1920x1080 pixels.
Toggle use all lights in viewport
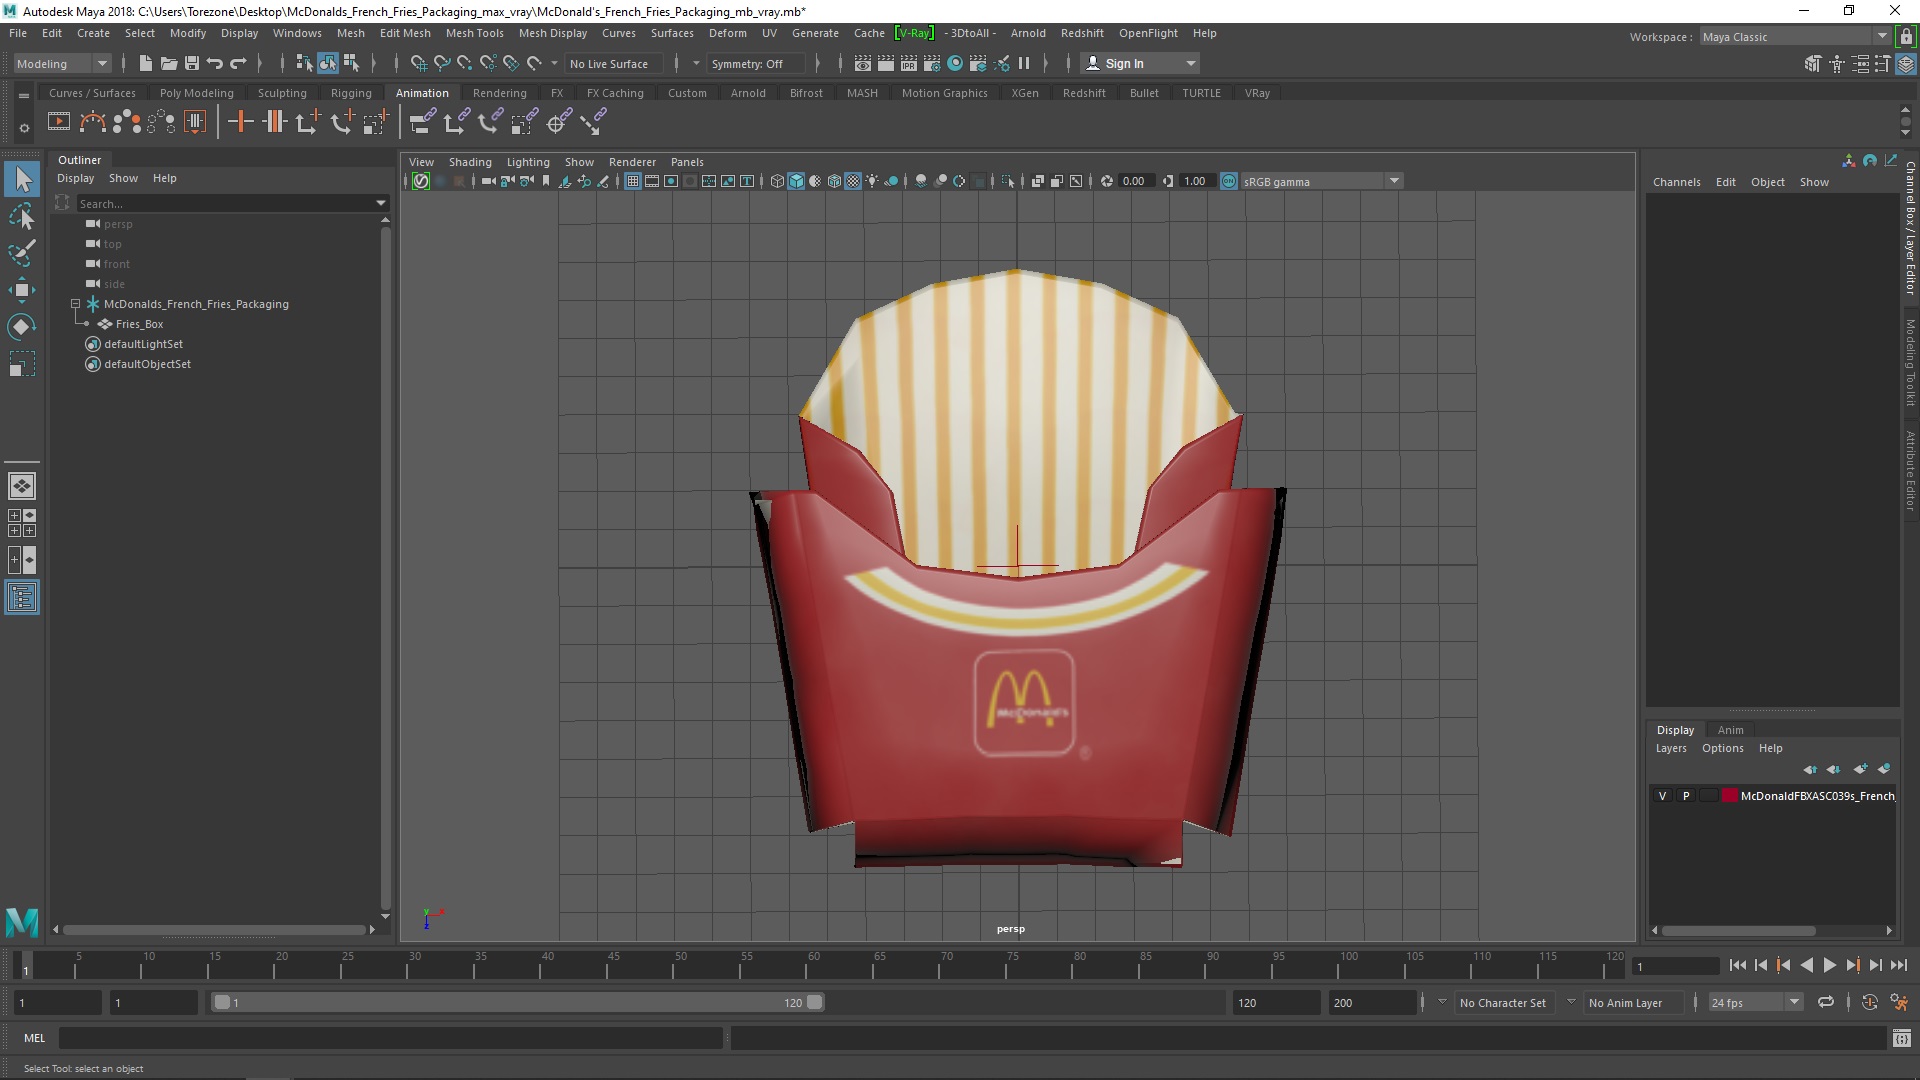pos(872,181)
